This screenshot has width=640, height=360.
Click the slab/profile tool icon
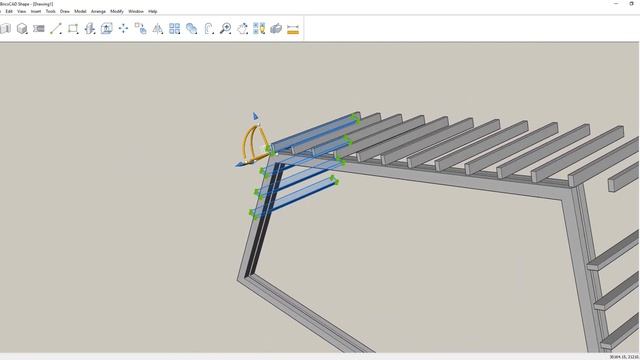[x=39, y=28]
